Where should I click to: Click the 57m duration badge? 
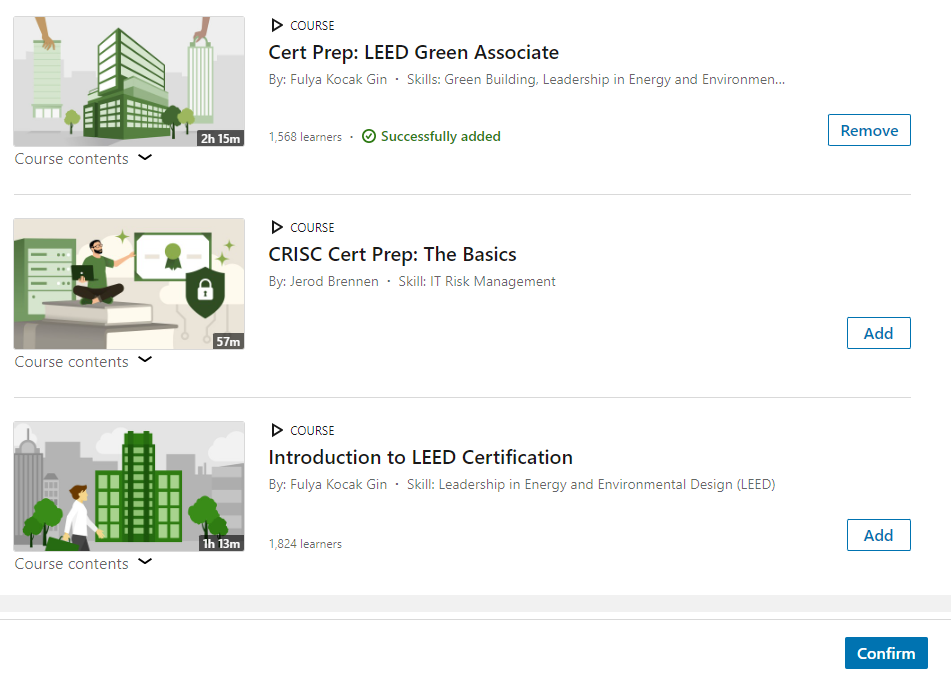click(x=228, y=341)
